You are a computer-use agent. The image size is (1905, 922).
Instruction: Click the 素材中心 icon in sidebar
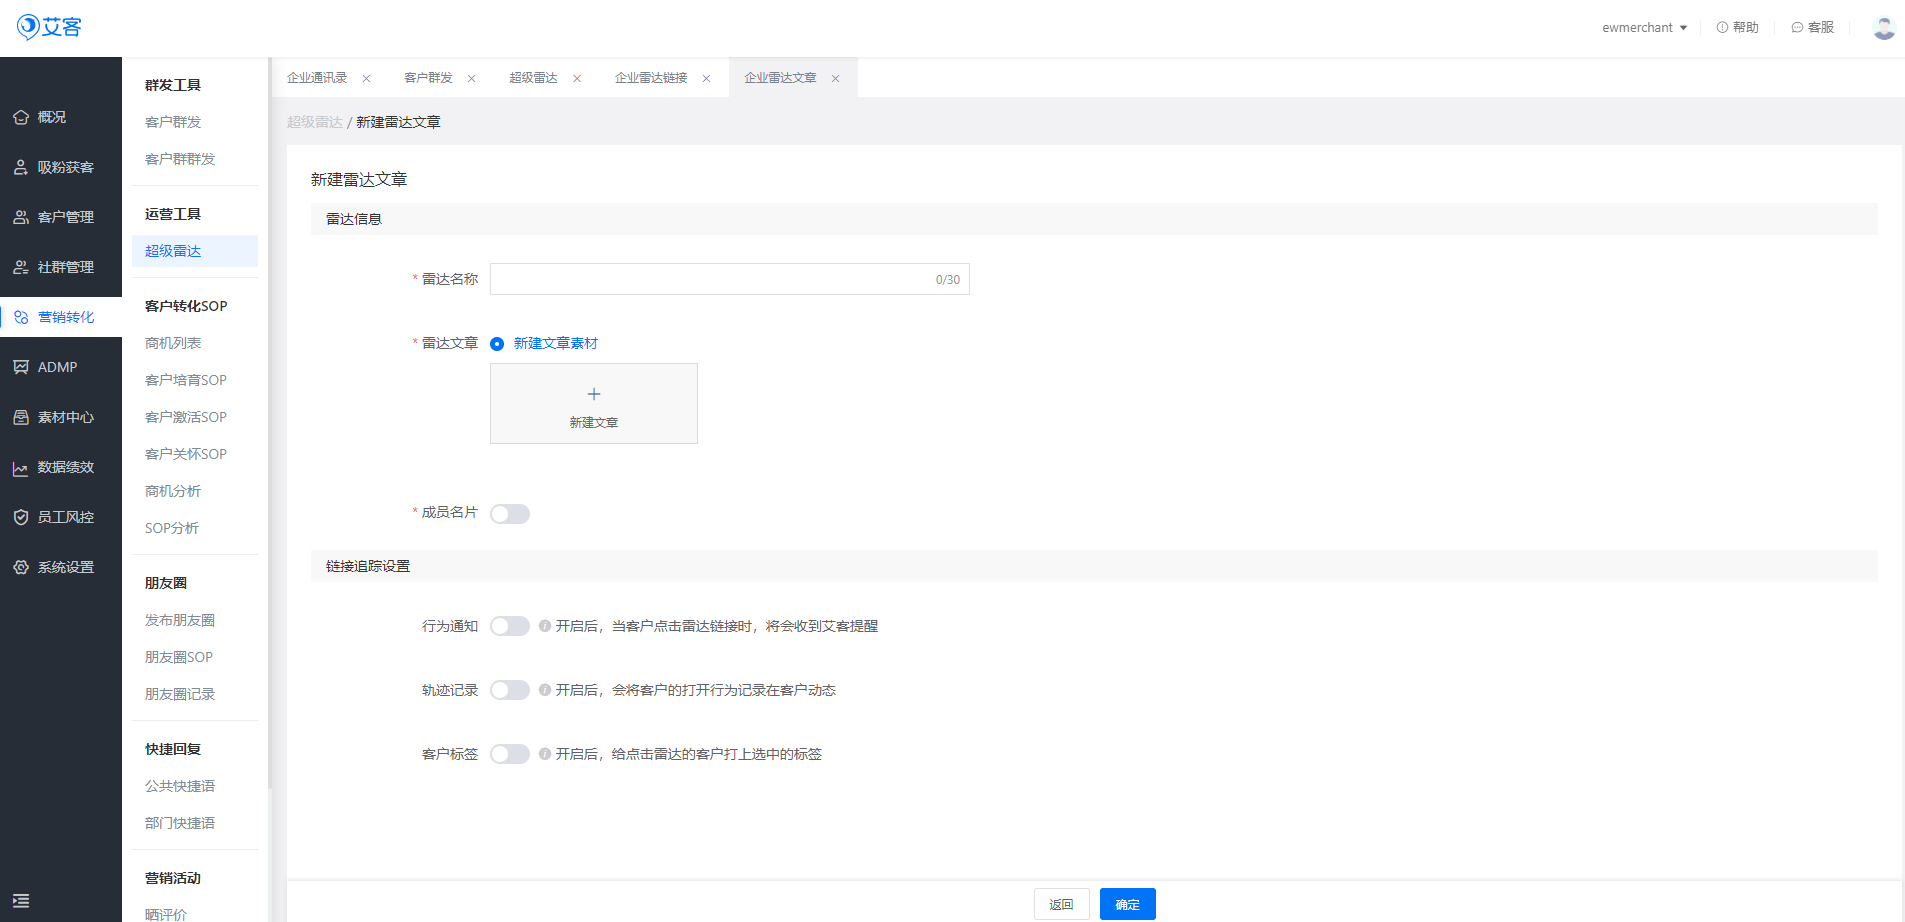pyautogui.click(x=21, y=417)
